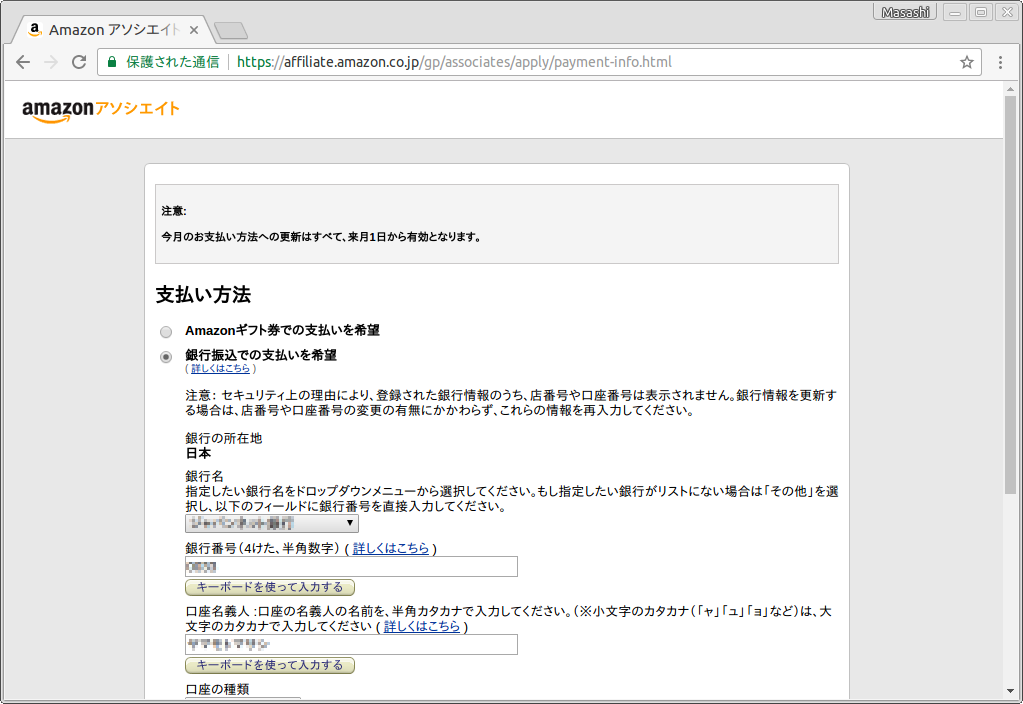This screenshot has height=704, width=1023.
Task: Select Amazonギフト券での支払い radio button
Action: point(166,331)
